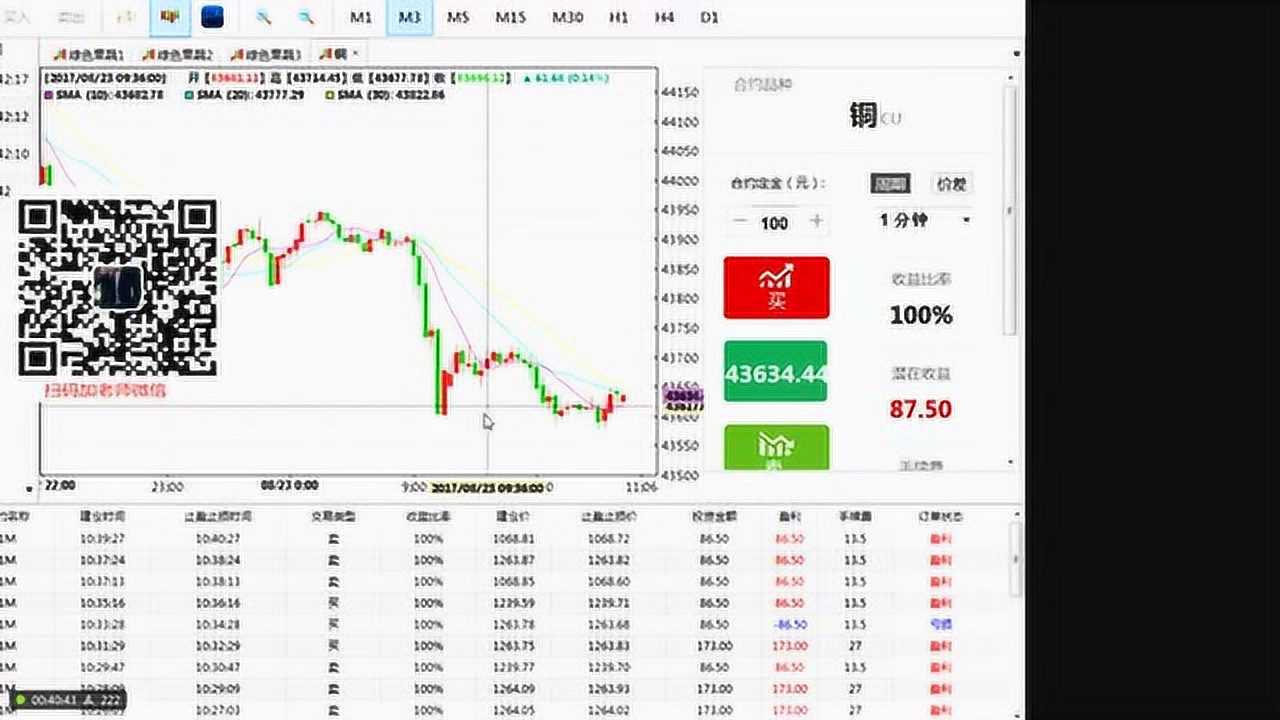Select the candlestick chart type icon
This screenshot has width=1280, height=720.
coord(172,17)
